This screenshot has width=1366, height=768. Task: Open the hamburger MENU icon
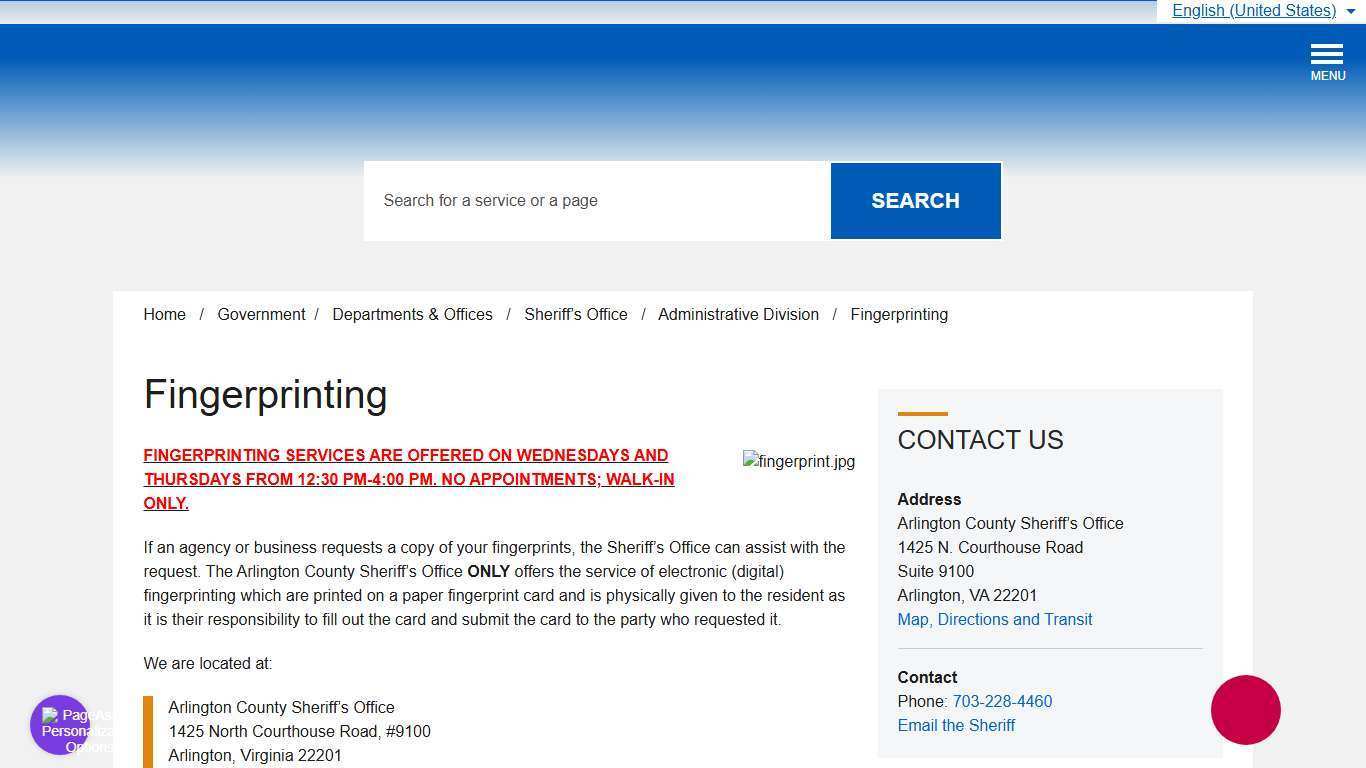[x=1327, y=57]
